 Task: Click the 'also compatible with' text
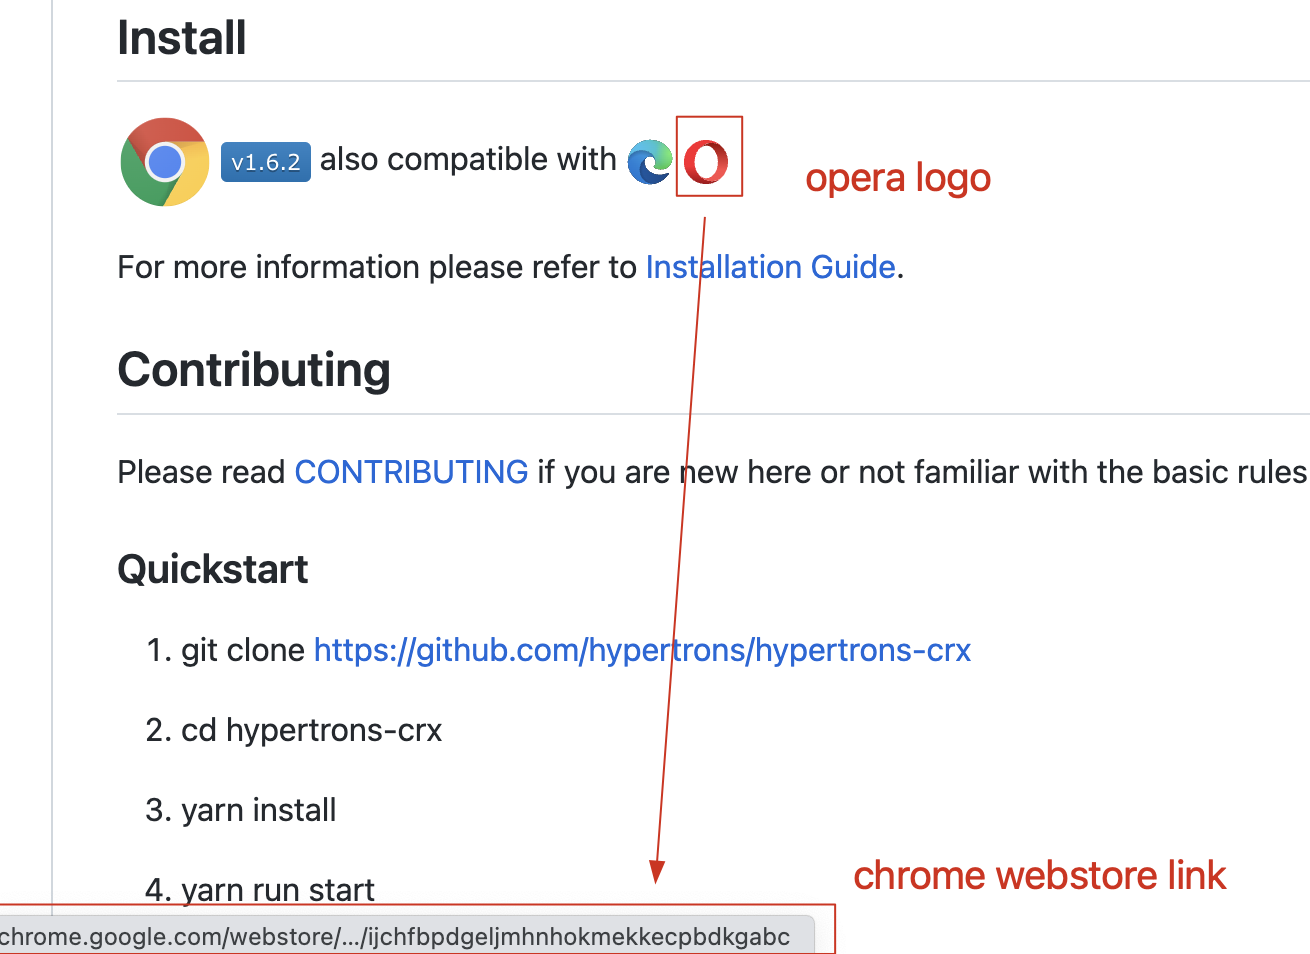click(468, 159)
